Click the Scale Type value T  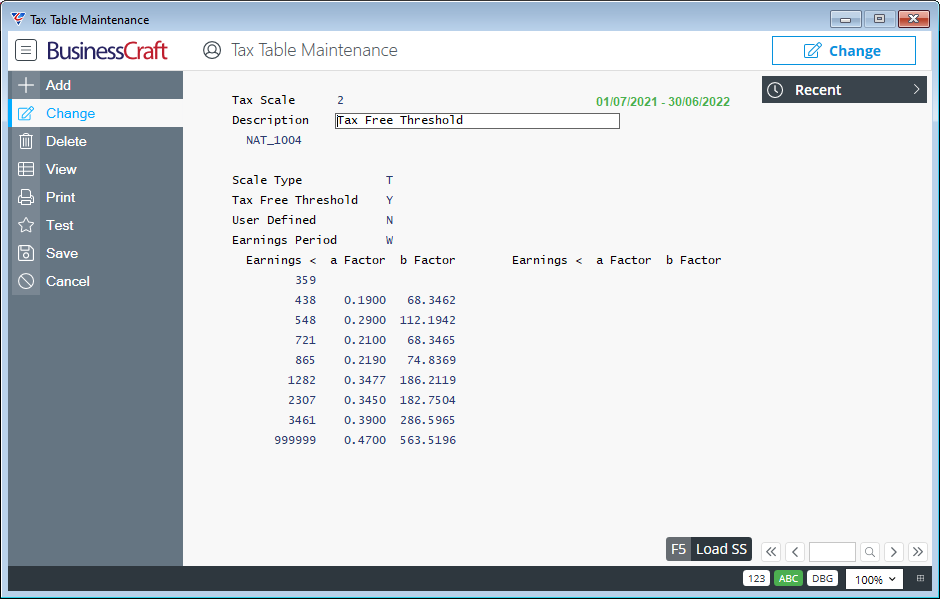pyautogui.click(x=390, y=180)
